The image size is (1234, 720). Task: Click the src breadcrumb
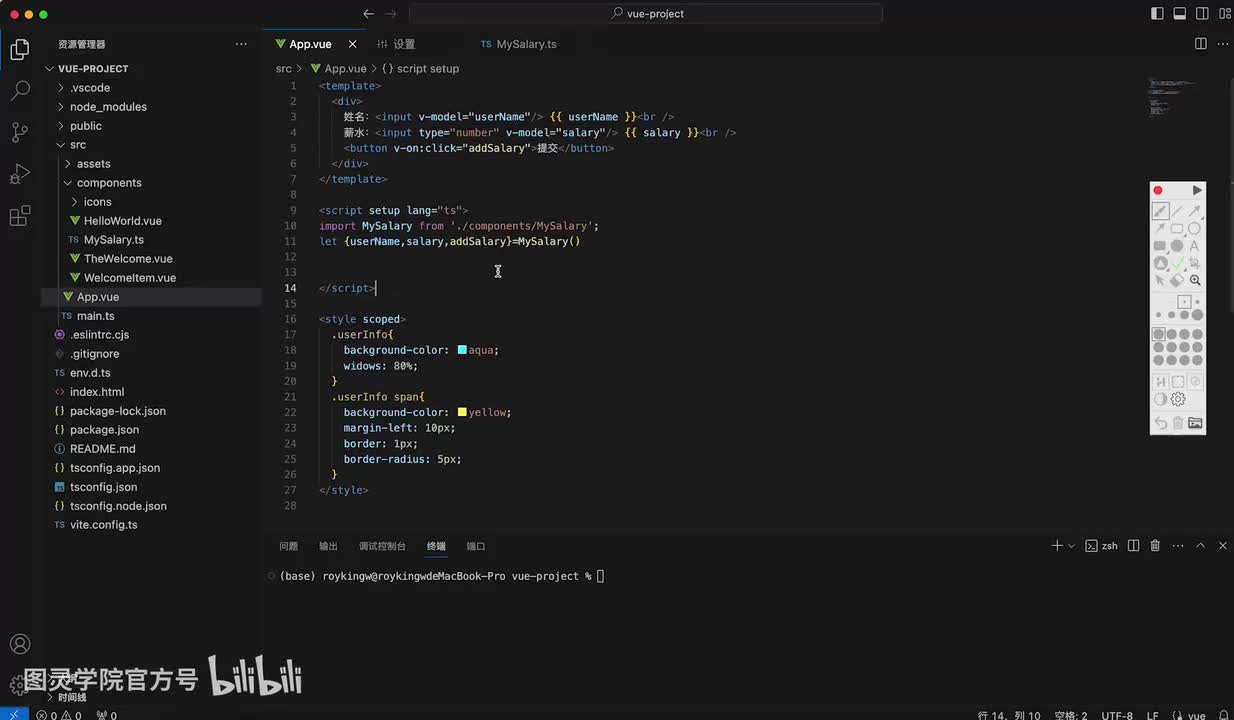tap(284, 69)
